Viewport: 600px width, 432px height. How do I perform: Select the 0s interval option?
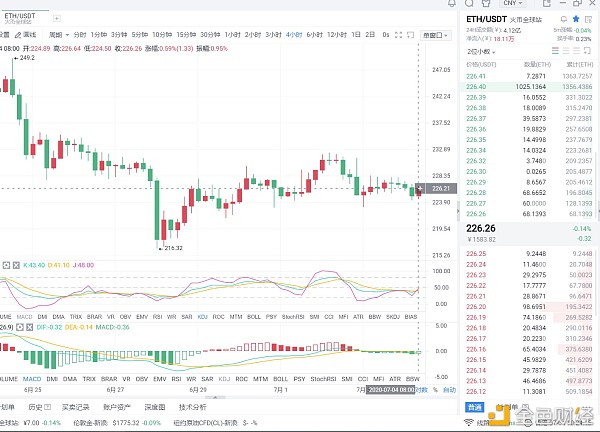(x=386, y=35)
